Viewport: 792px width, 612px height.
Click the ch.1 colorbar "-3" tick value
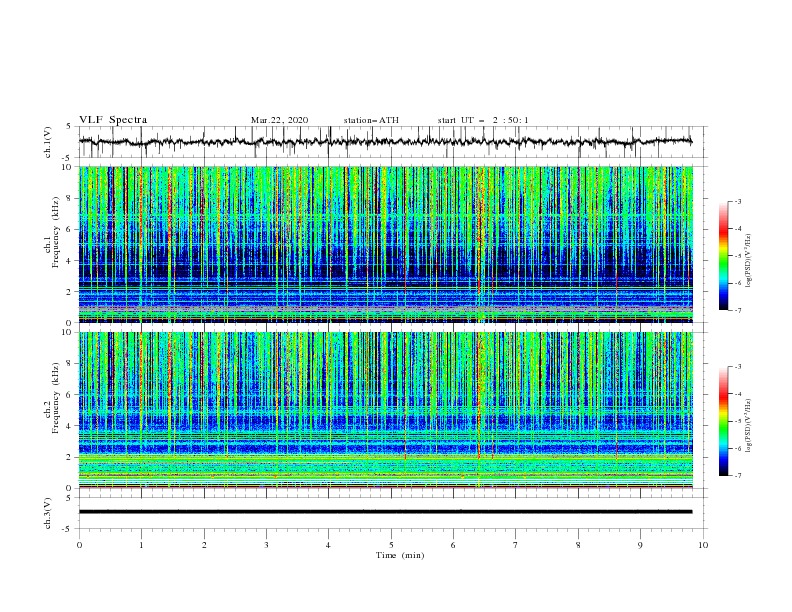click(737, 201)
